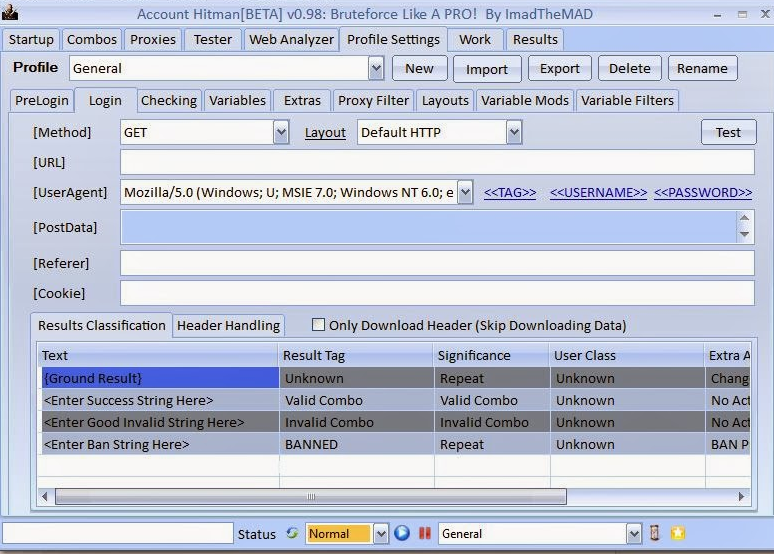This screenshot has width=774, height=556.
Task: Switch to the PreLogin sub-tab
Action: [42, 101]
